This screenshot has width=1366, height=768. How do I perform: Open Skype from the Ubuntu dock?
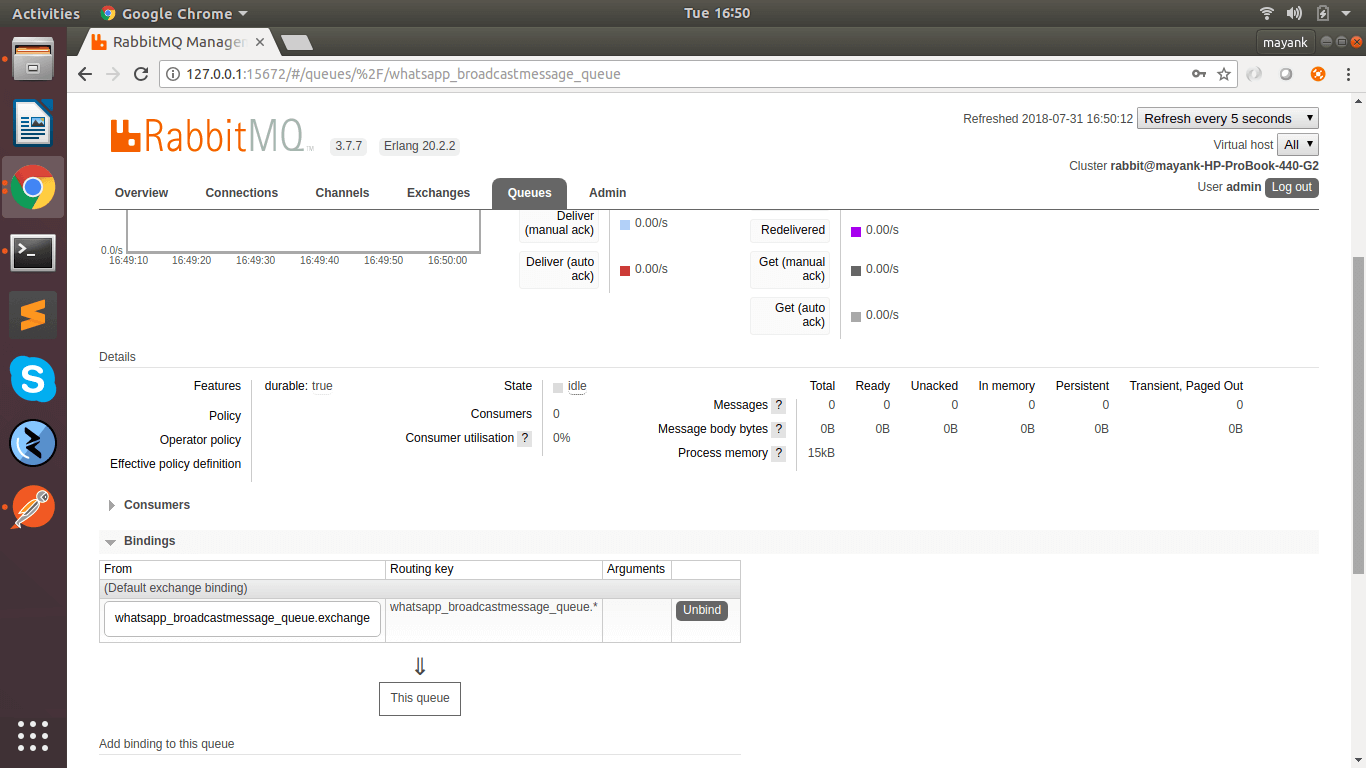[33, 380]
